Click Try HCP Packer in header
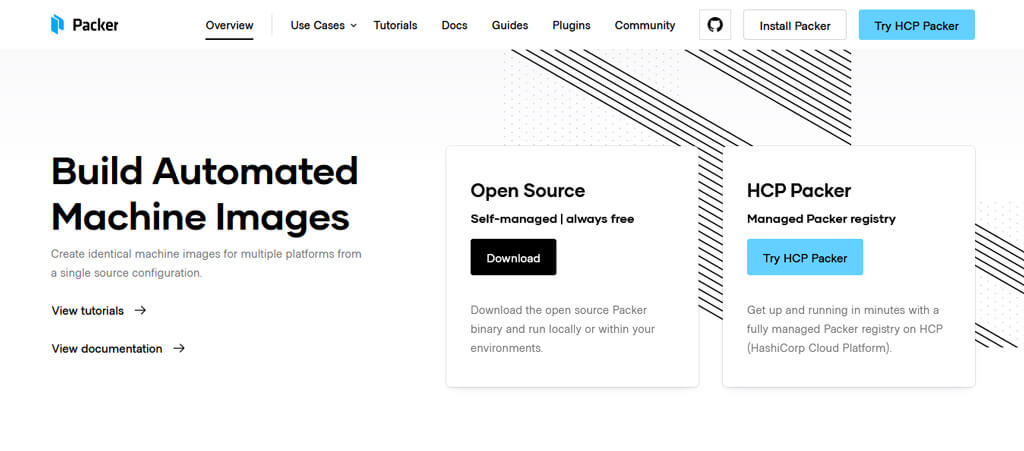Screen dimensions: 1024x451 click(x=916, y=25)
